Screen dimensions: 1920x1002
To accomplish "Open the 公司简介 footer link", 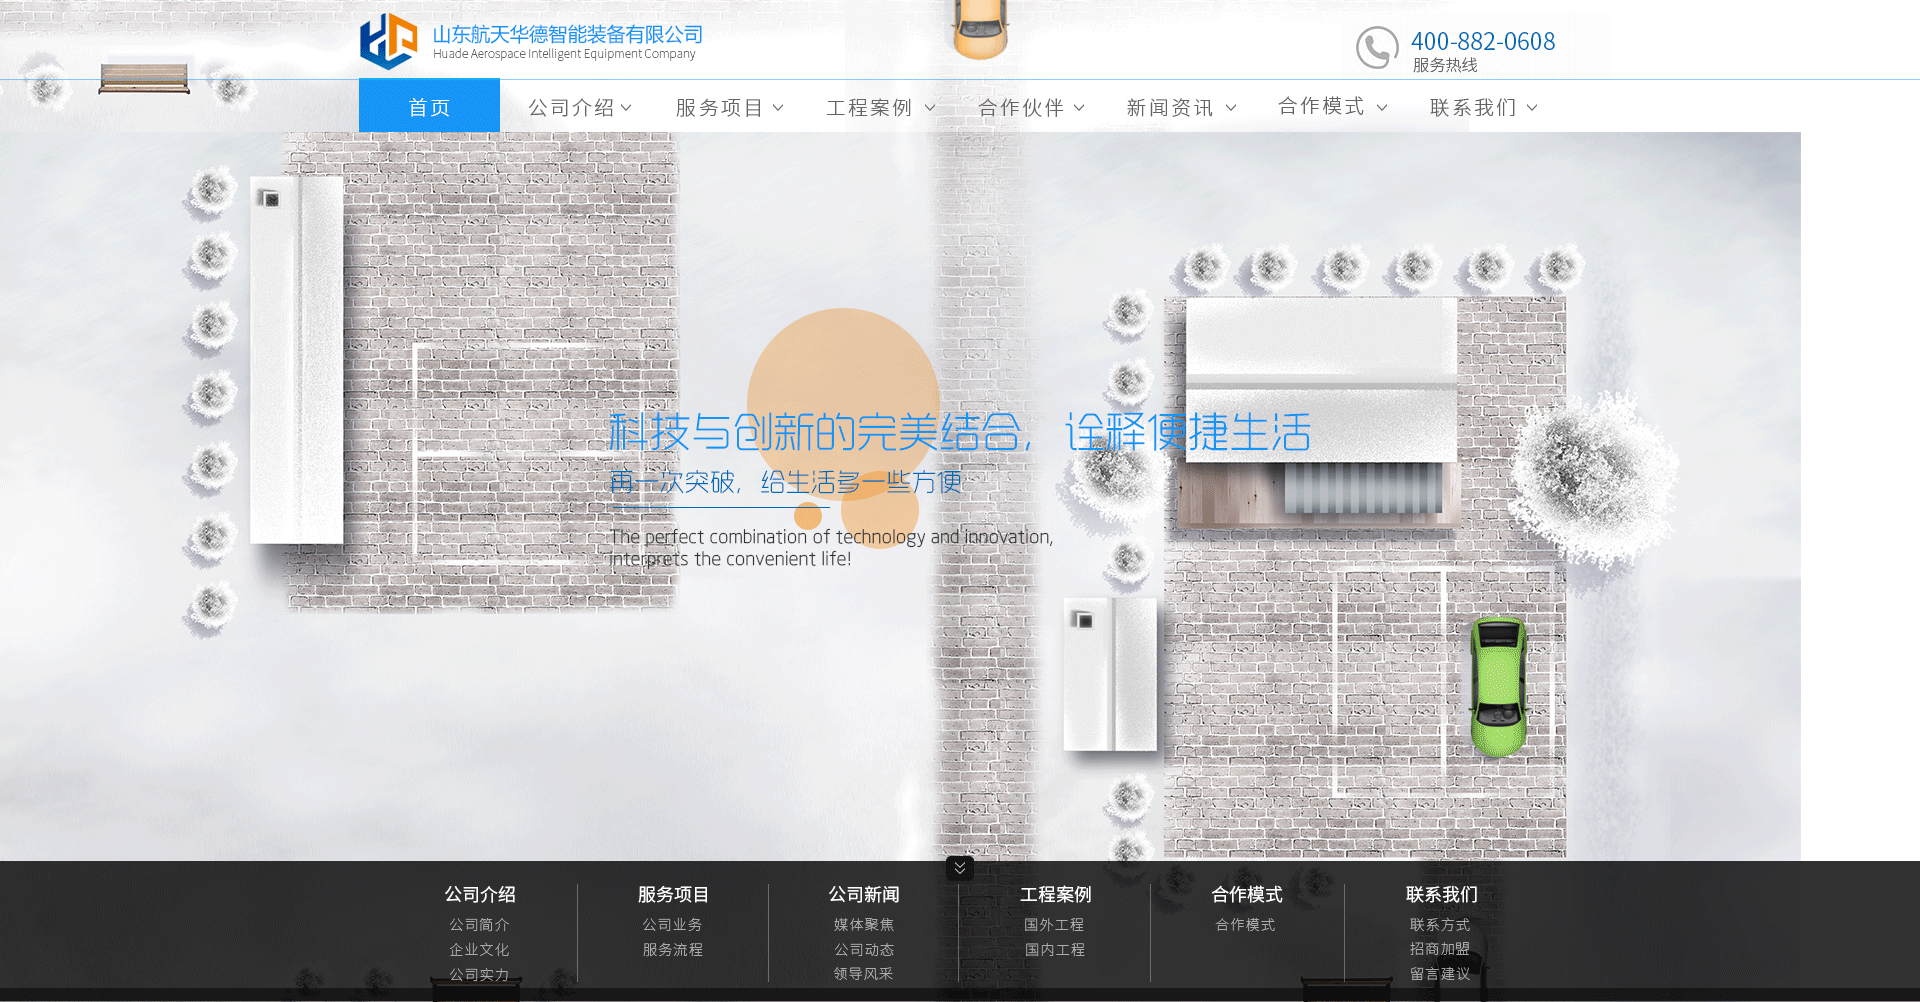I will click(479, 924).
